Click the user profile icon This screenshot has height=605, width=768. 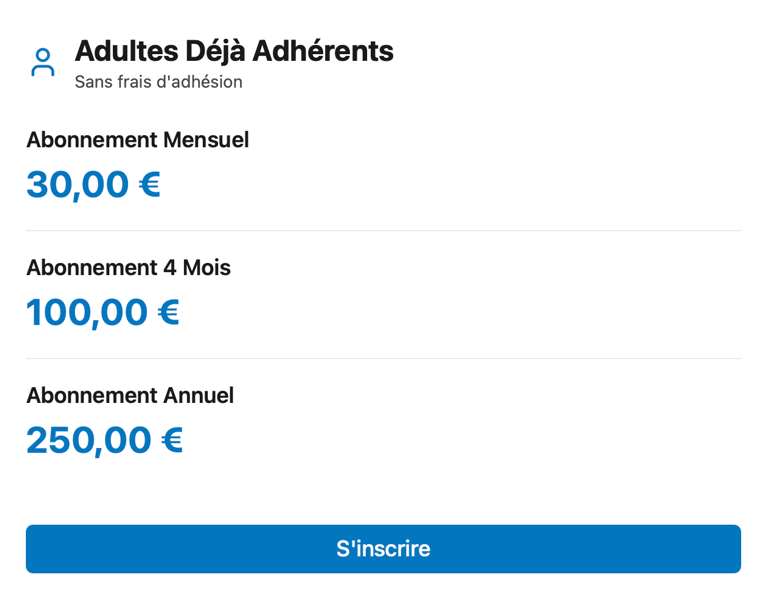(43, 62)
